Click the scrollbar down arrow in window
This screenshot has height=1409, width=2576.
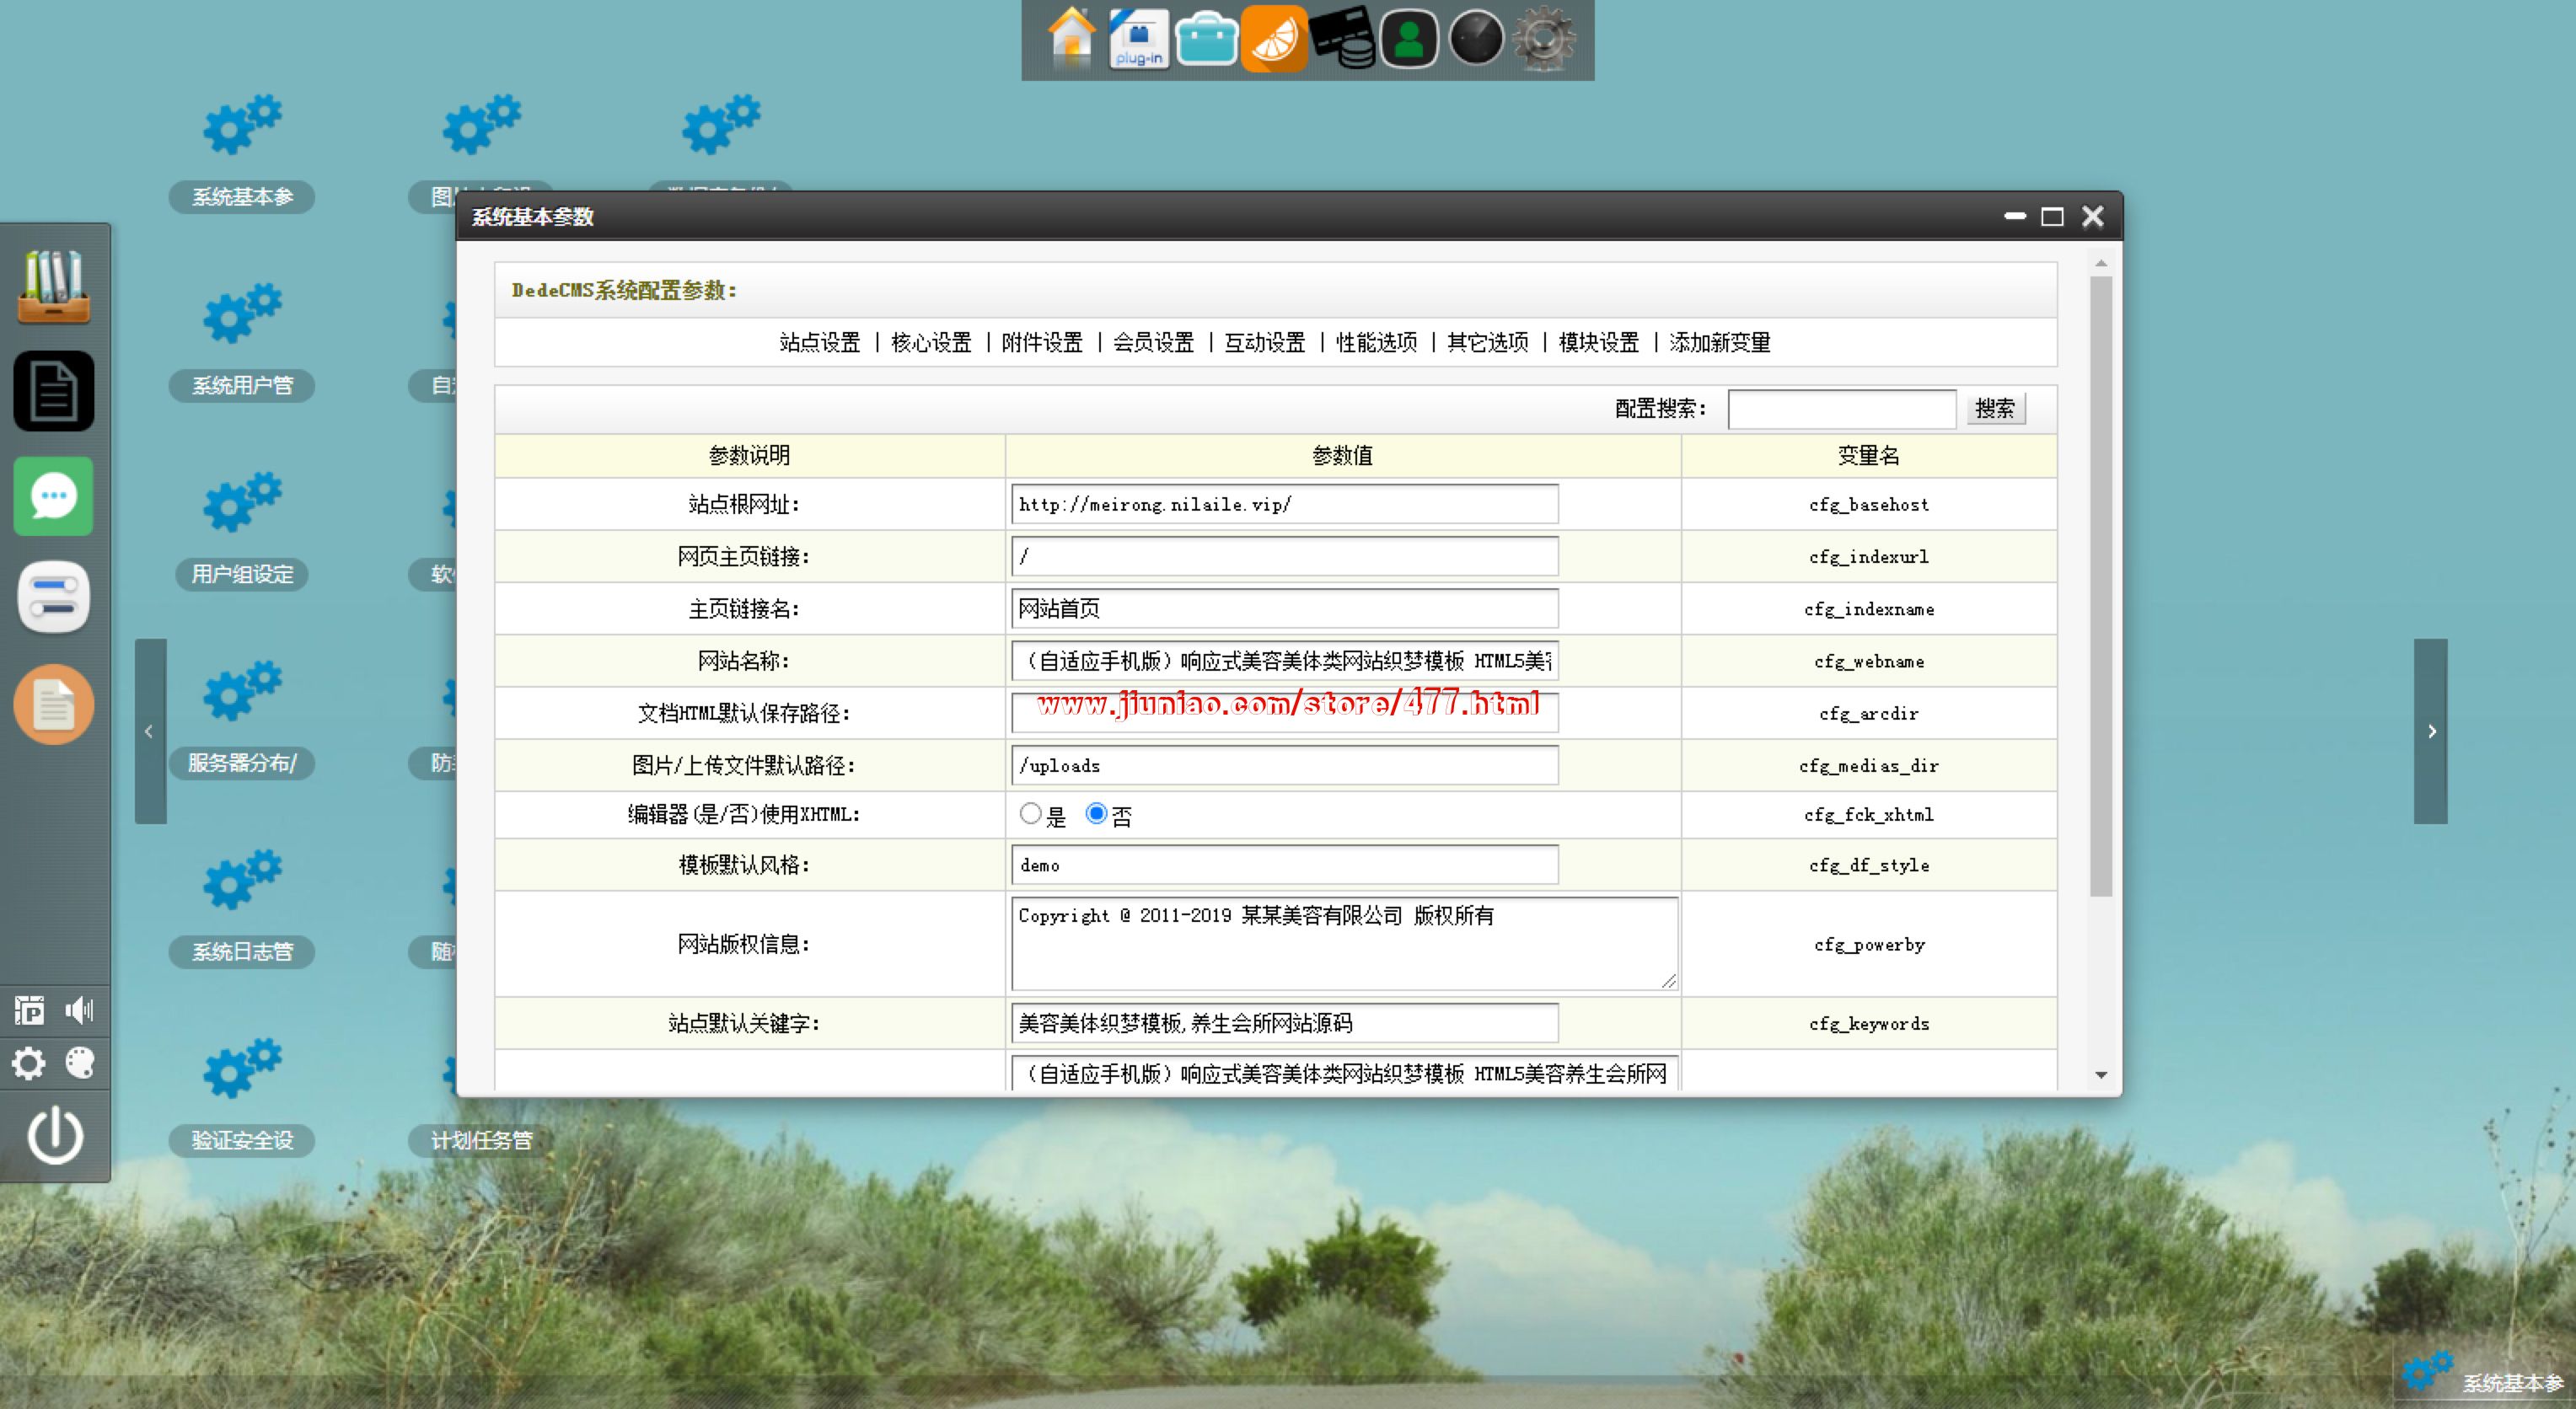tap(2101, 1075)
